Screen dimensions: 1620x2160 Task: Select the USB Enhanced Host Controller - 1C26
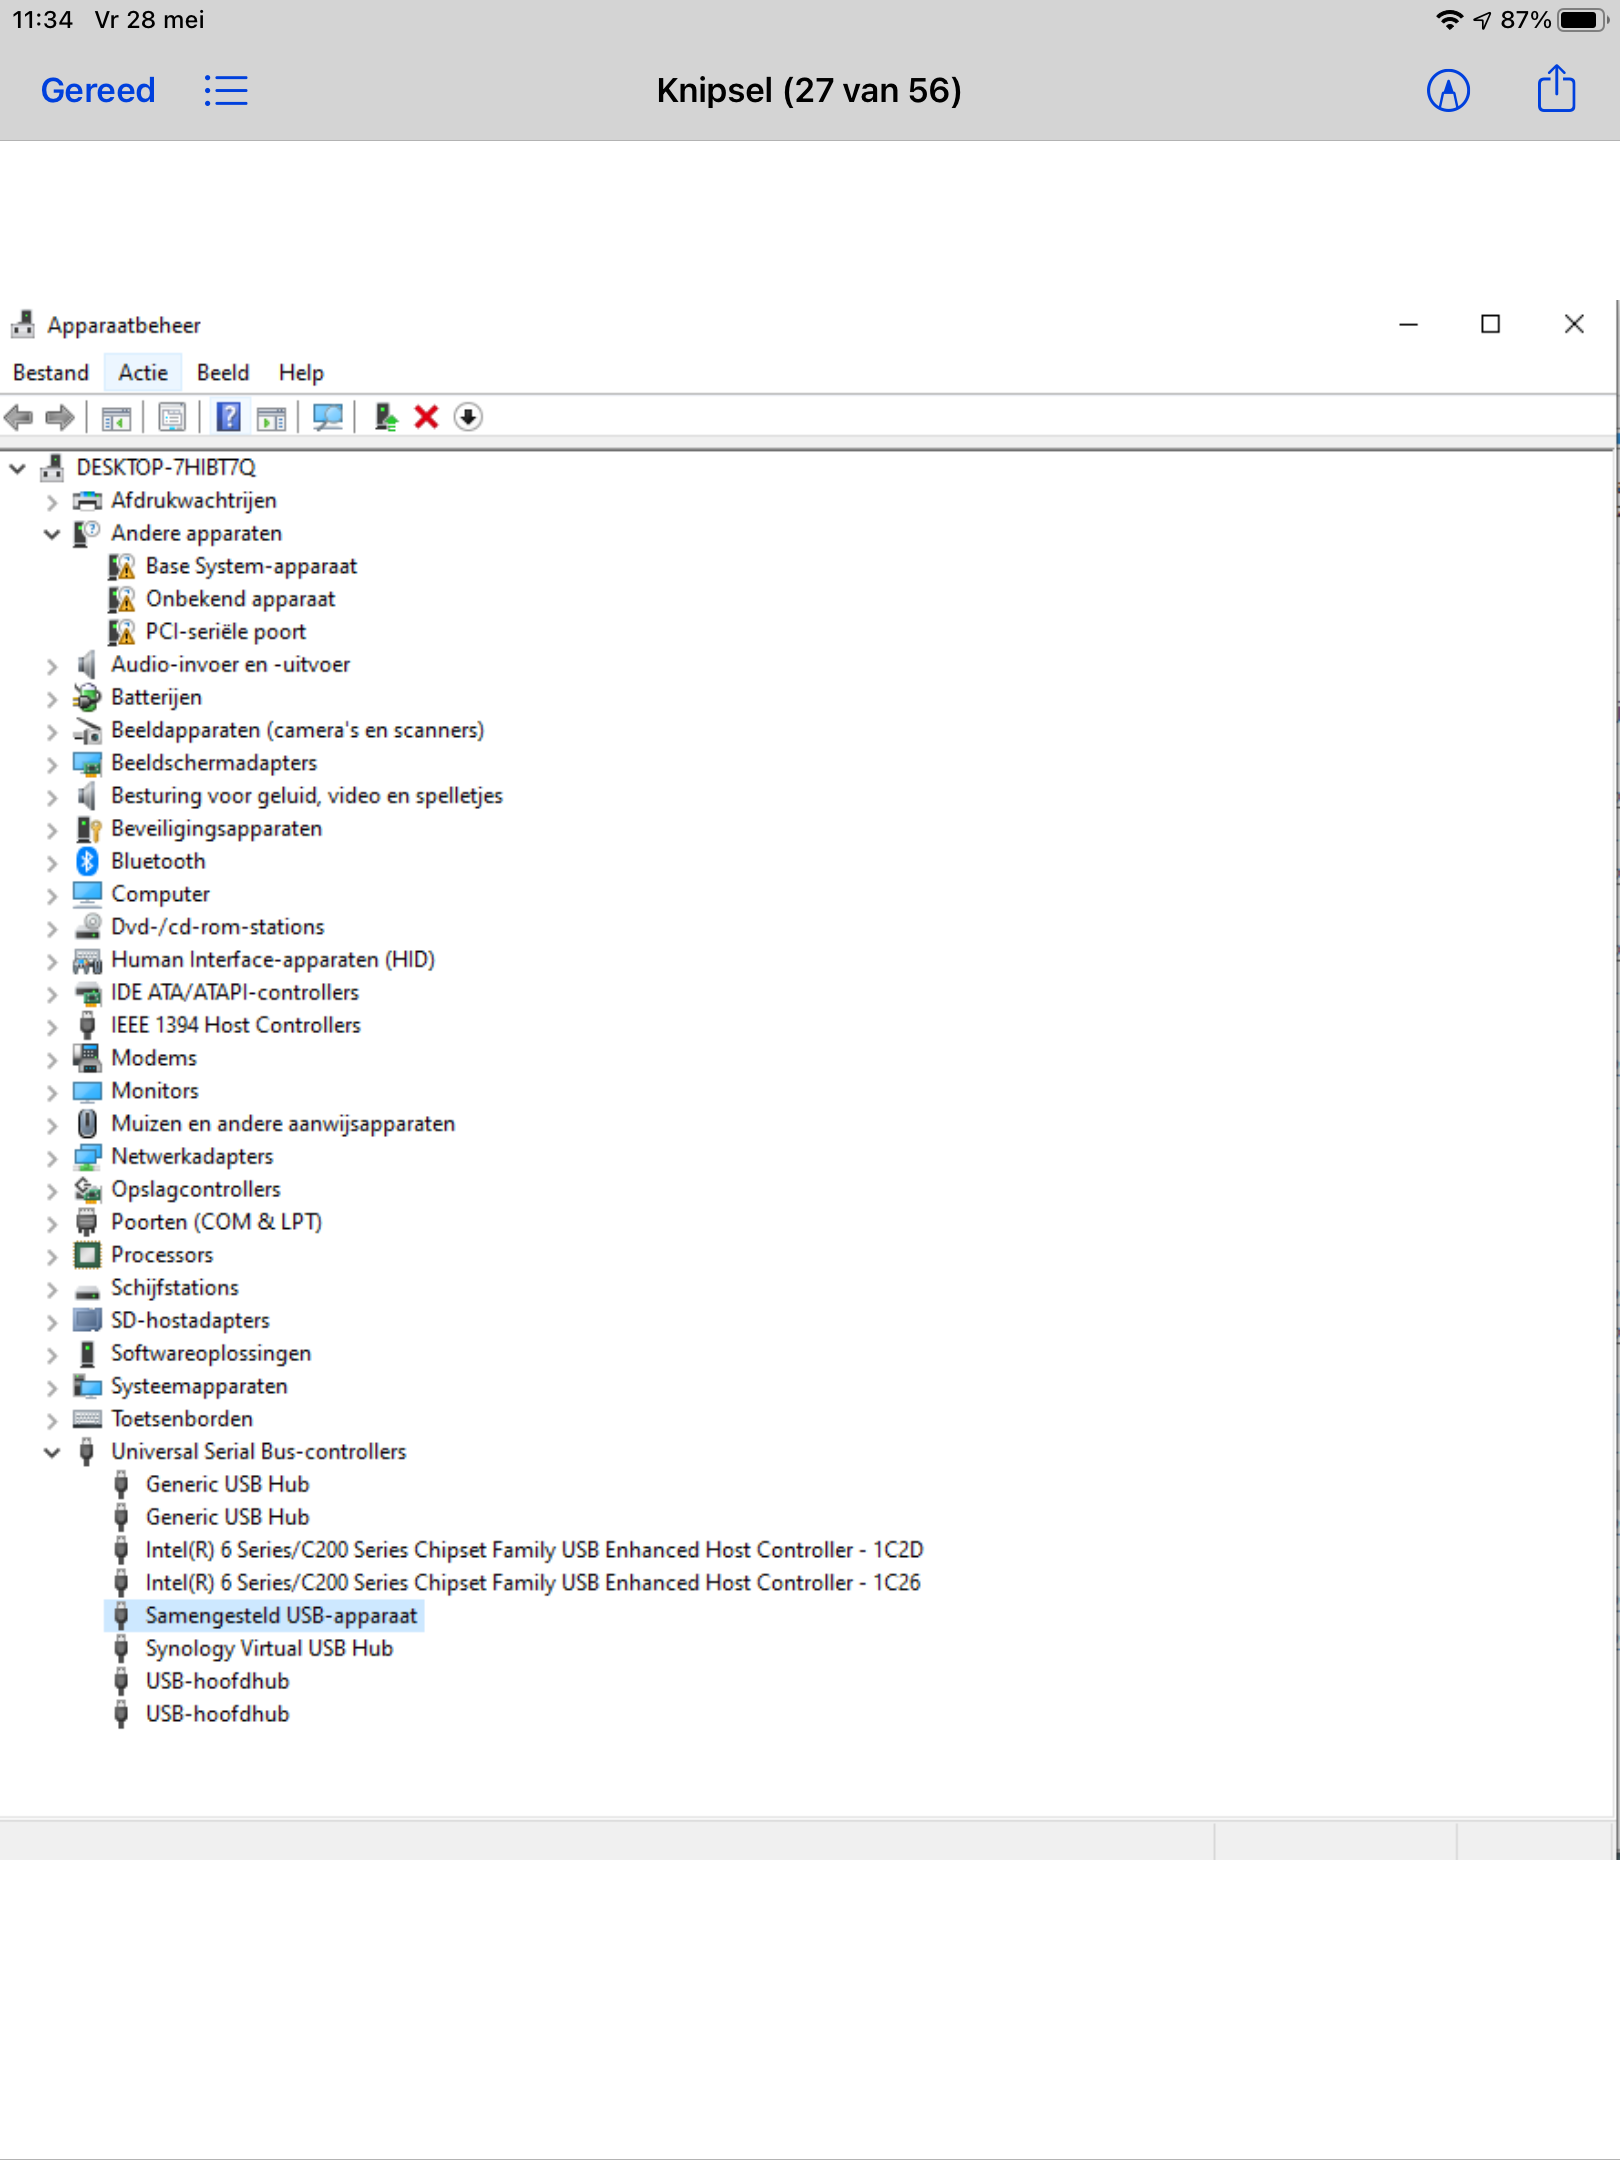[533, 1583]
